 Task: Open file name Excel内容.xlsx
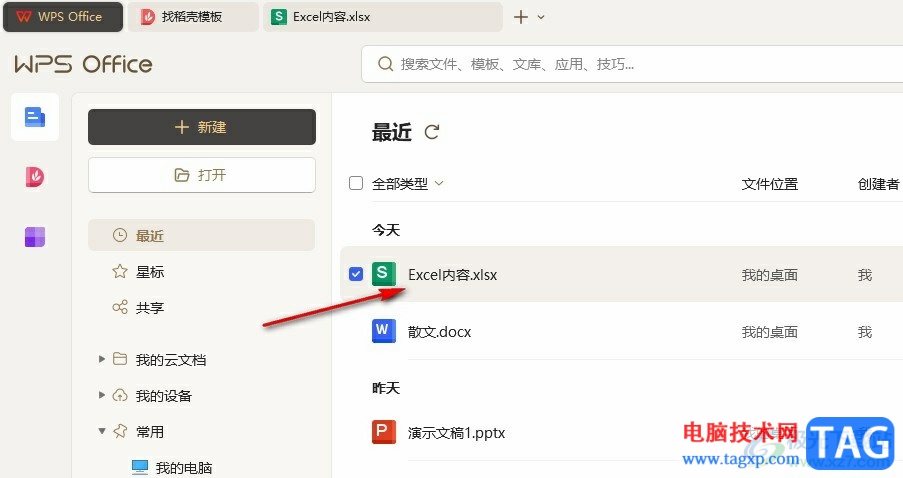point(453,275)
